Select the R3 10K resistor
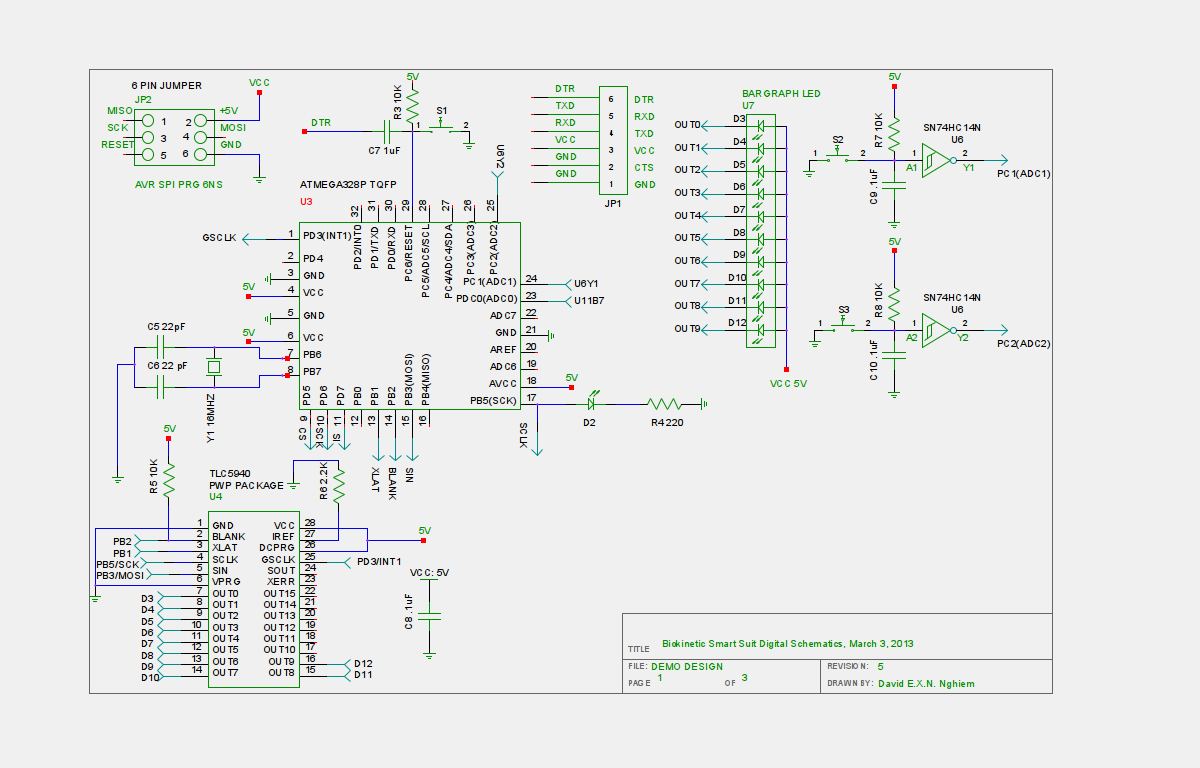The height and width of the screenshot is (768, 1200). 412,102
